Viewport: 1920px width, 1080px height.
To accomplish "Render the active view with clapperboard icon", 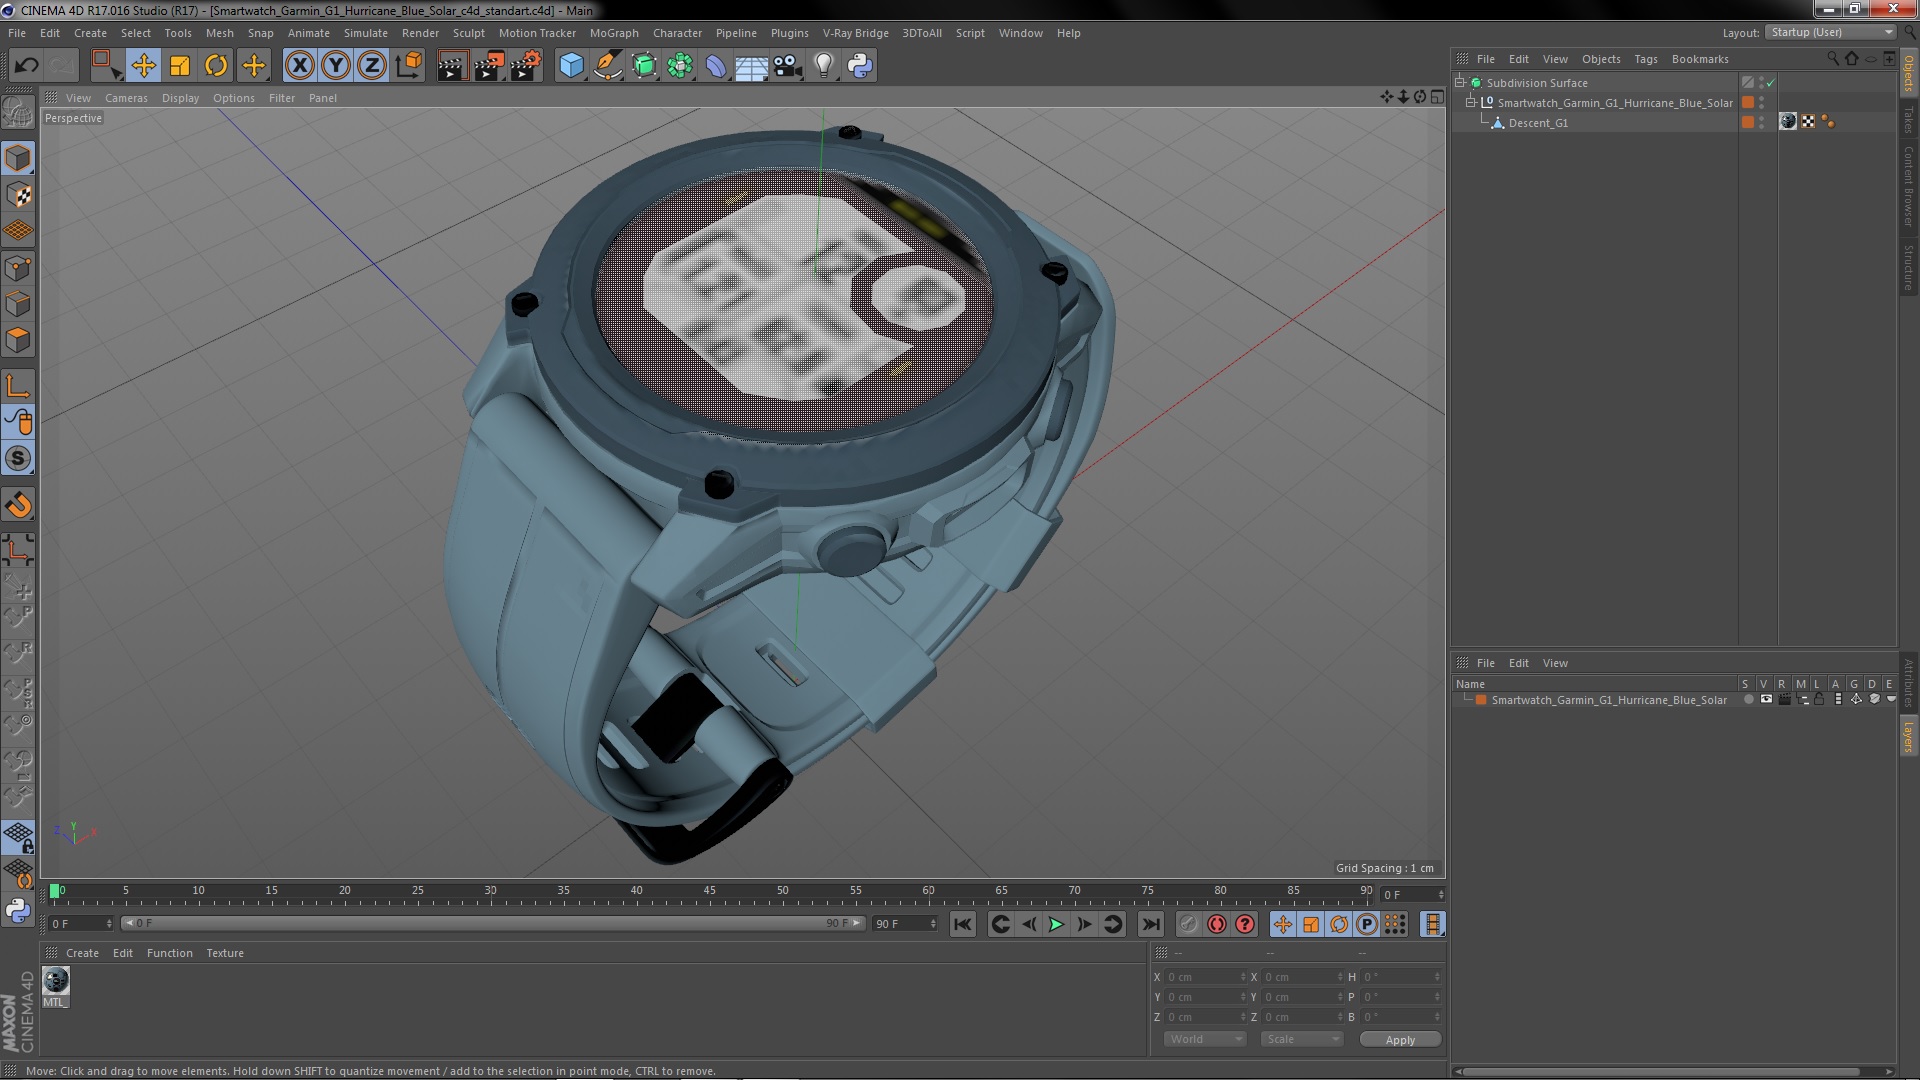I will click(452, 66).
